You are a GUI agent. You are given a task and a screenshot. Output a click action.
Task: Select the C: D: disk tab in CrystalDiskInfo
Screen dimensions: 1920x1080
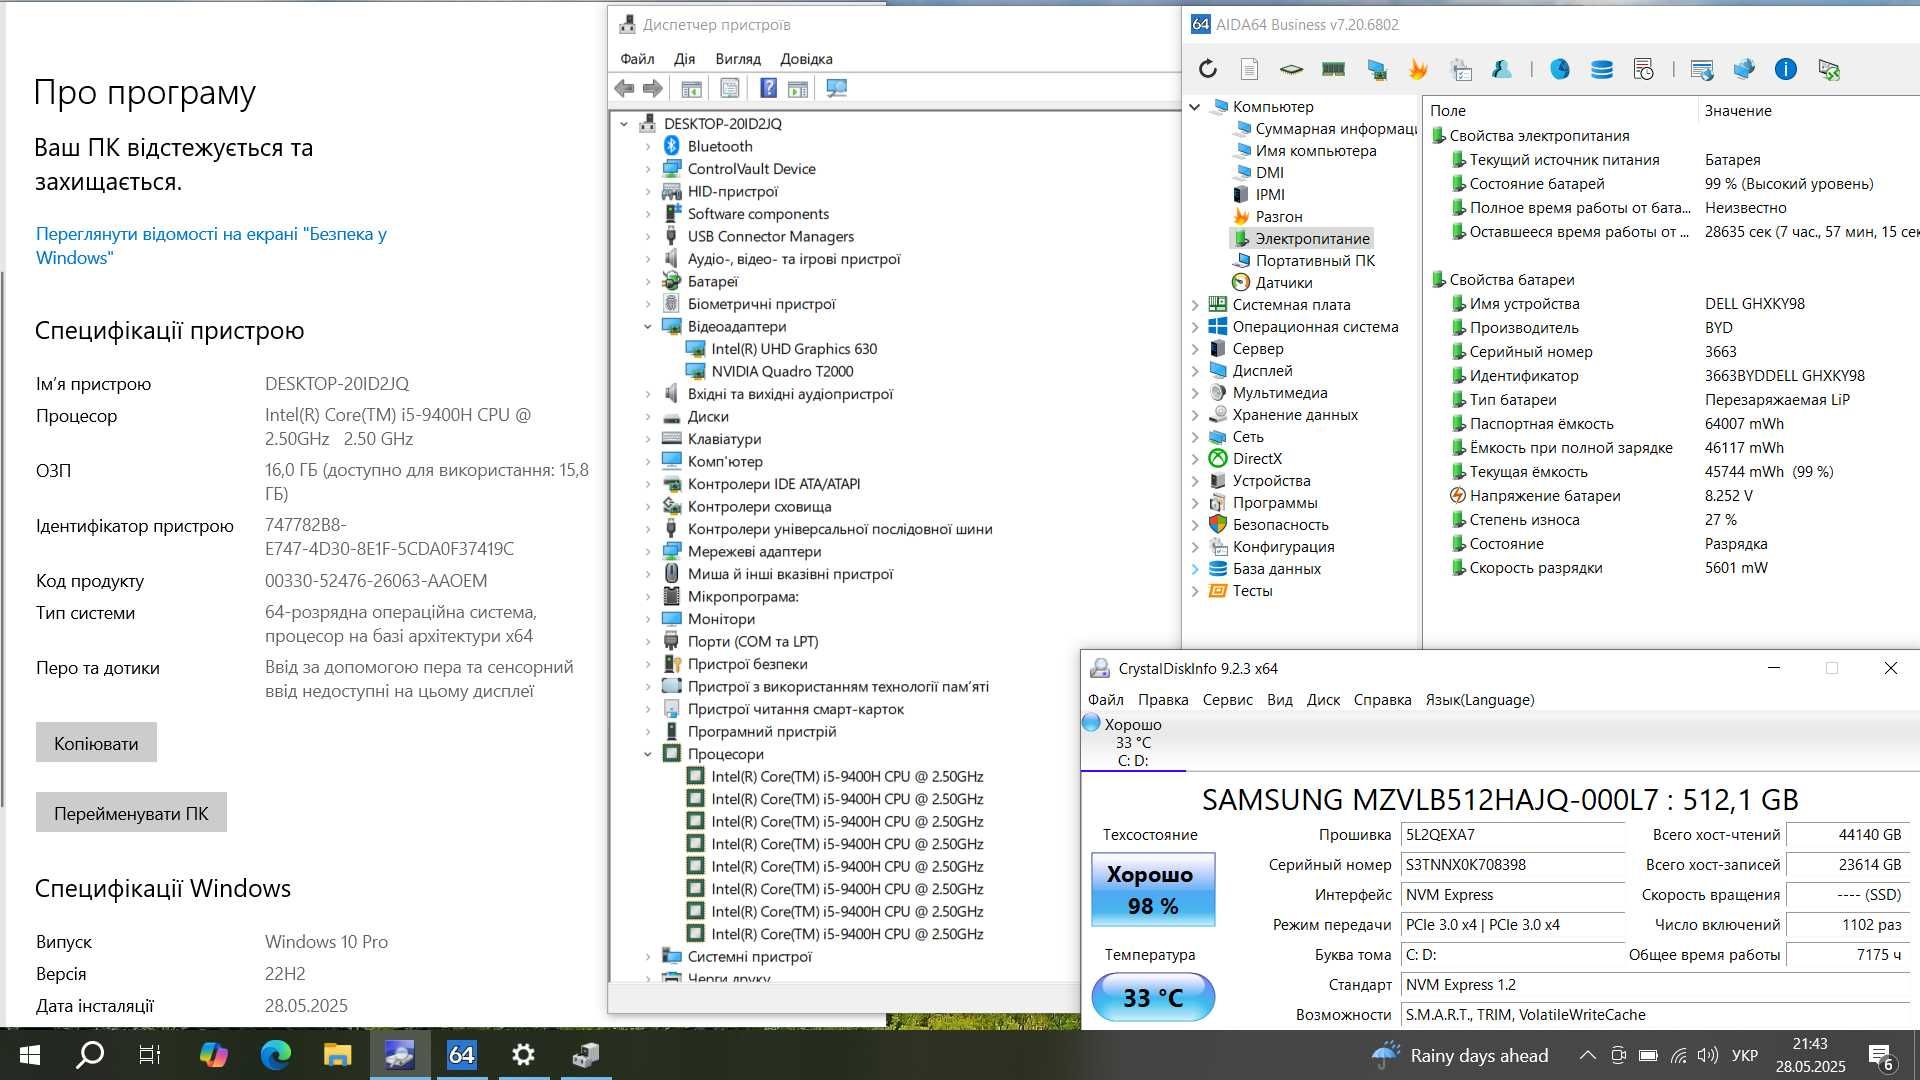pos(1133,742)
